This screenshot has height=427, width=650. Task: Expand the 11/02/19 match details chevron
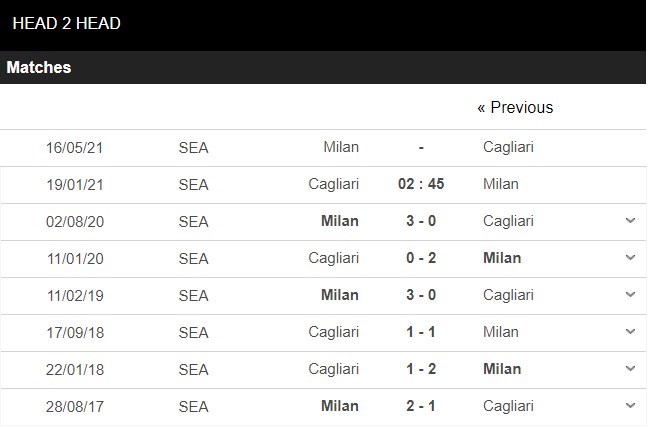pos(630,295)
